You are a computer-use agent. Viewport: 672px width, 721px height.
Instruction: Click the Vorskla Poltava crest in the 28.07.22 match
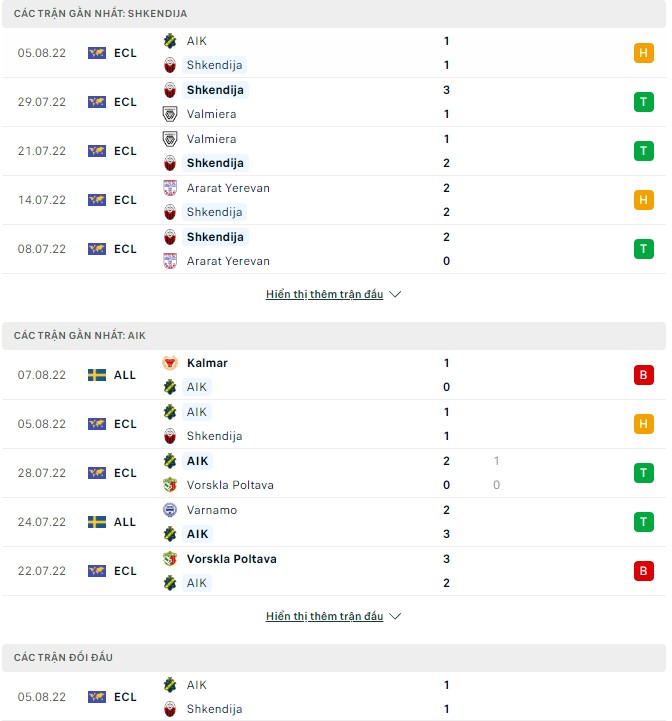tap(170, 485)
